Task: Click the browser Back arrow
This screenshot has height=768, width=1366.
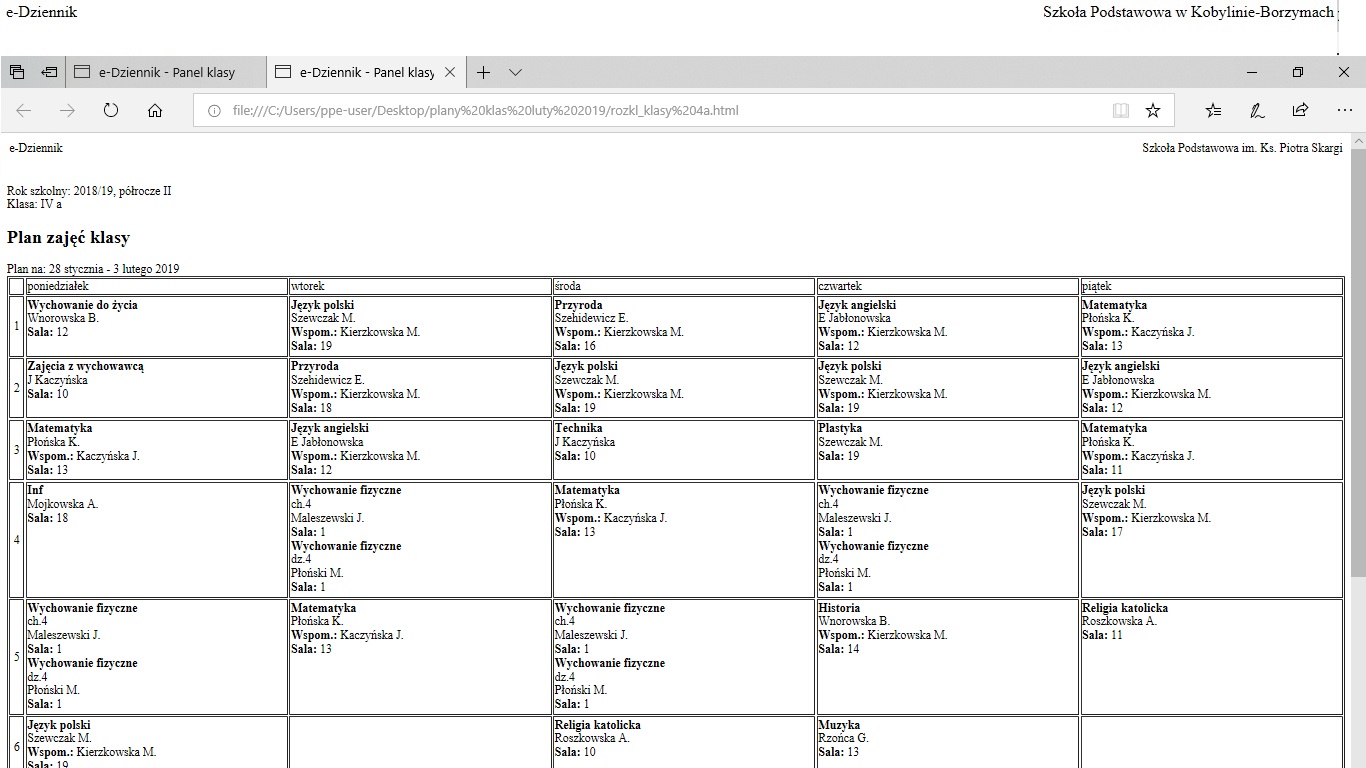Action: click(x=24, y=110)
